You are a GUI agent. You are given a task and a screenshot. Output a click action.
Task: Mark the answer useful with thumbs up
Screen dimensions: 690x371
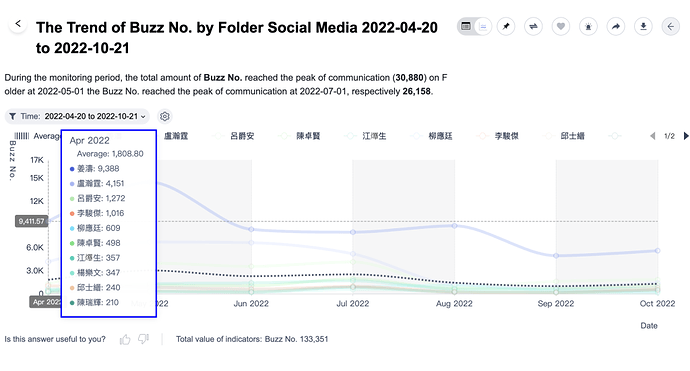125,339
